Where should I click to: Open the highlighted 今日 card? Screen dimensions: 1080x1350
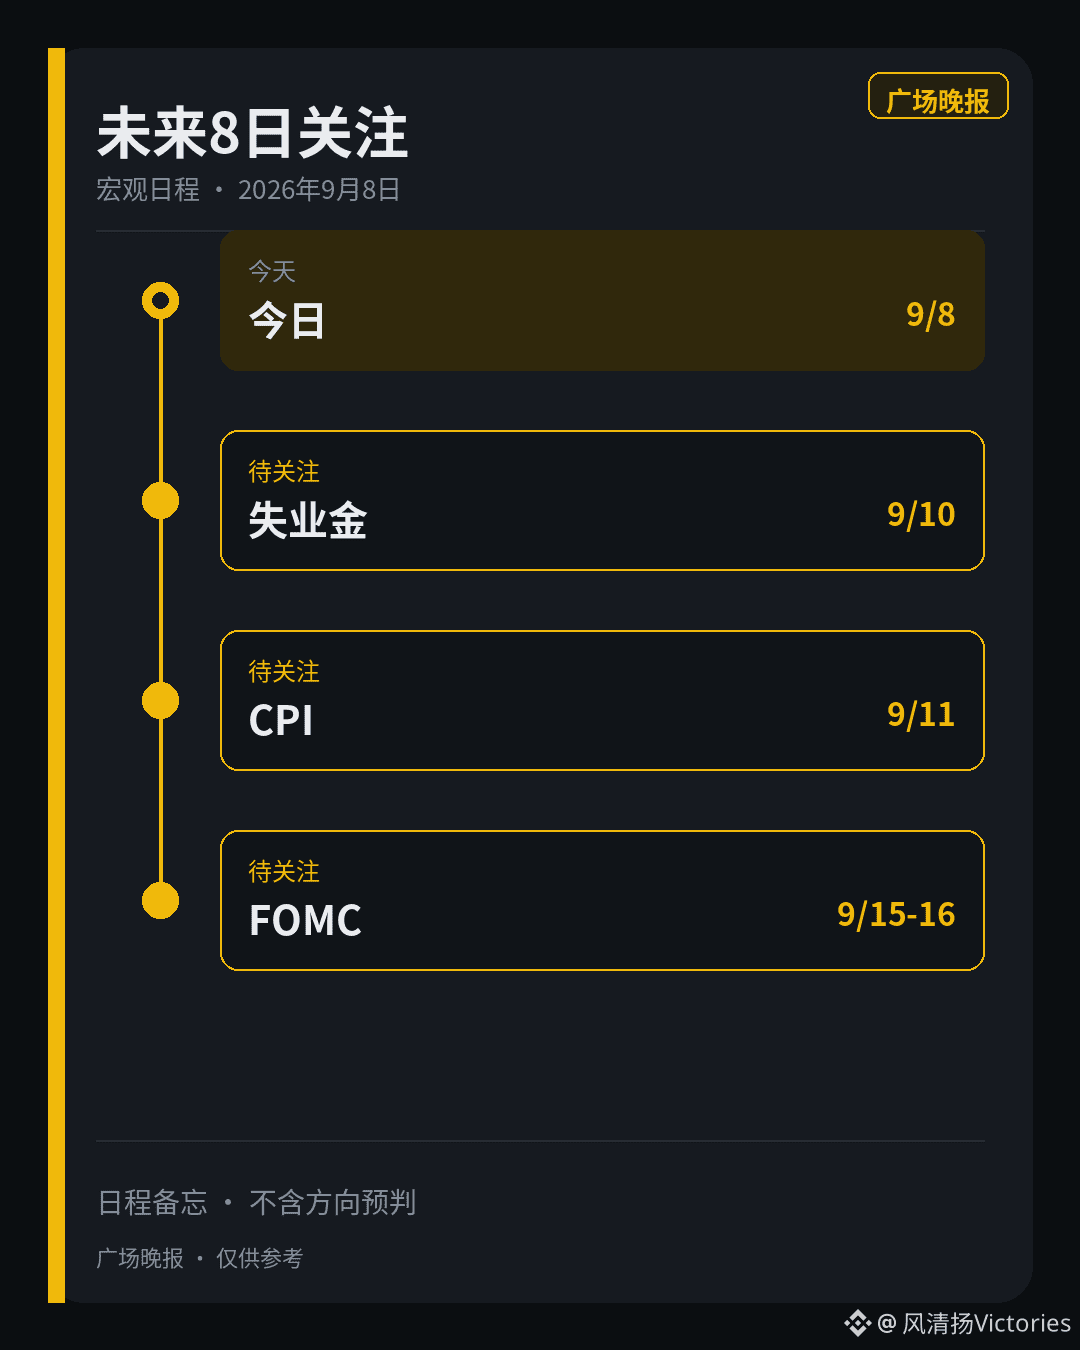tap(602, 300)
